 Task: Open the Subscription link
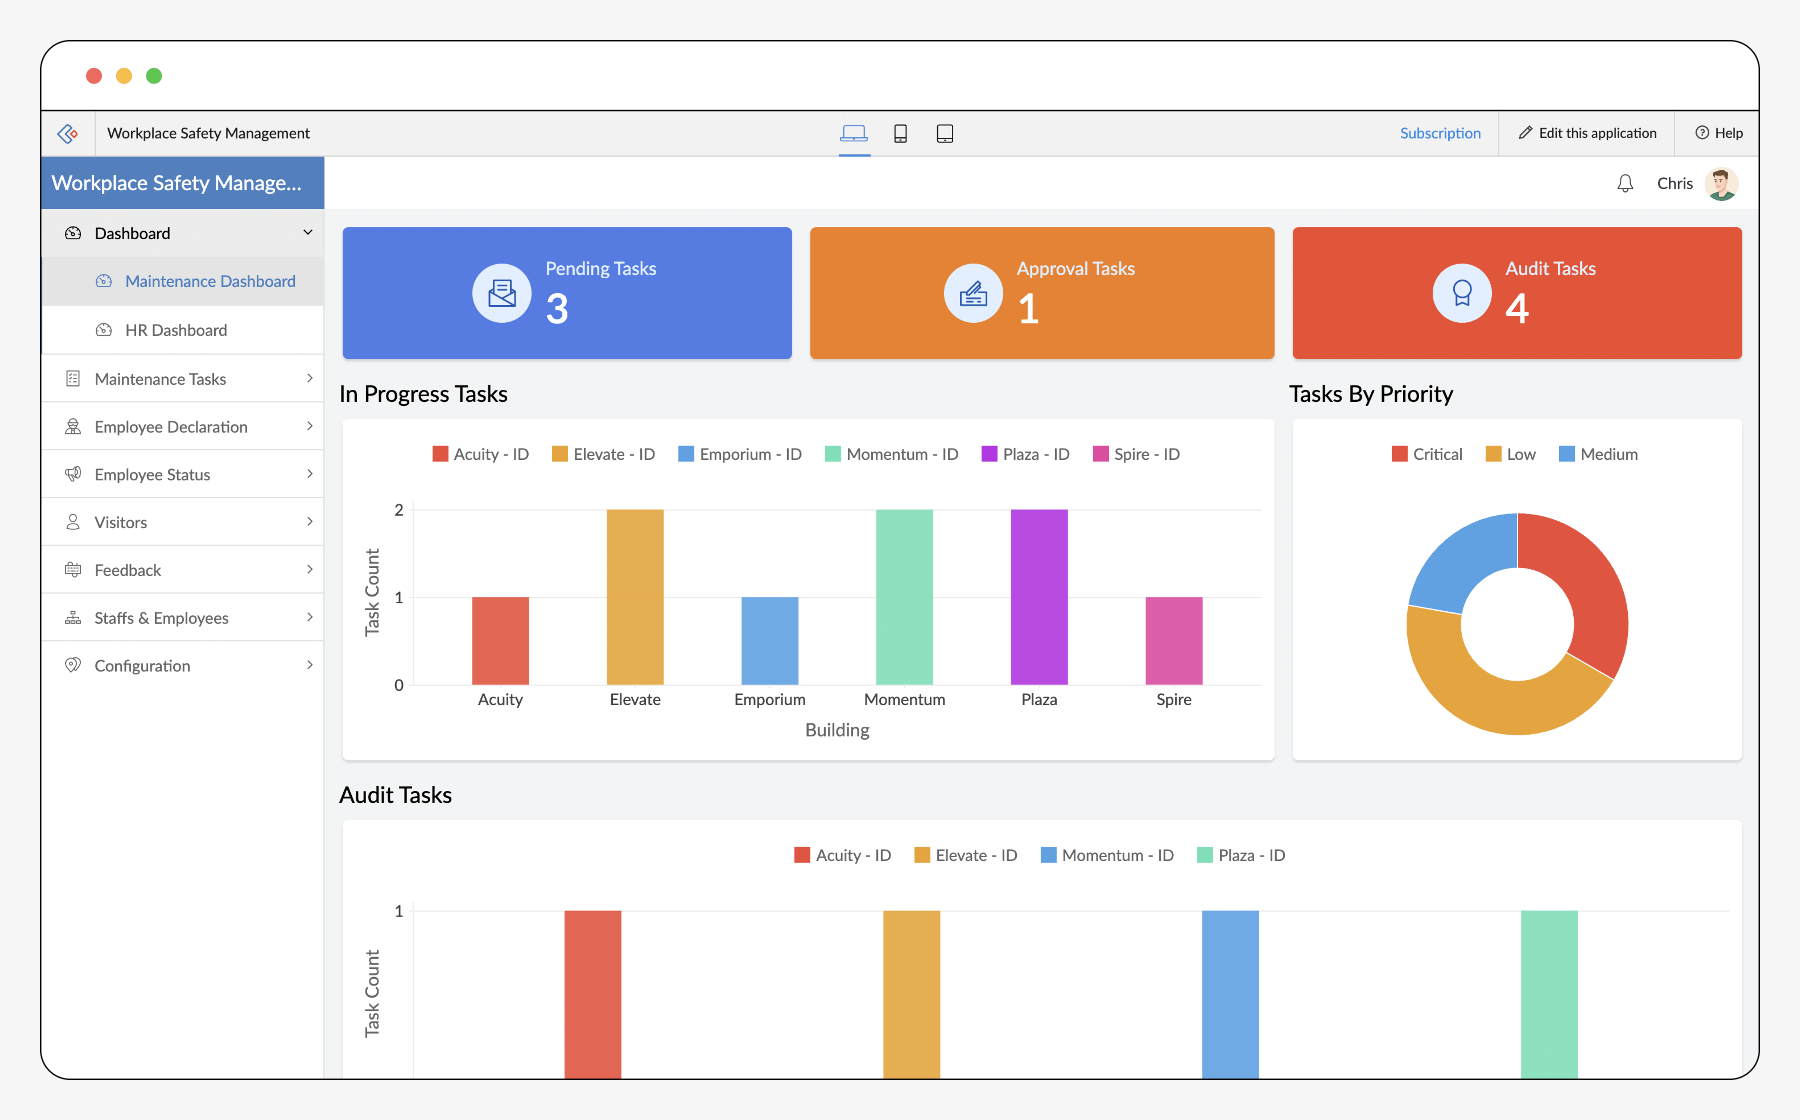click(x=1440, y=134)
